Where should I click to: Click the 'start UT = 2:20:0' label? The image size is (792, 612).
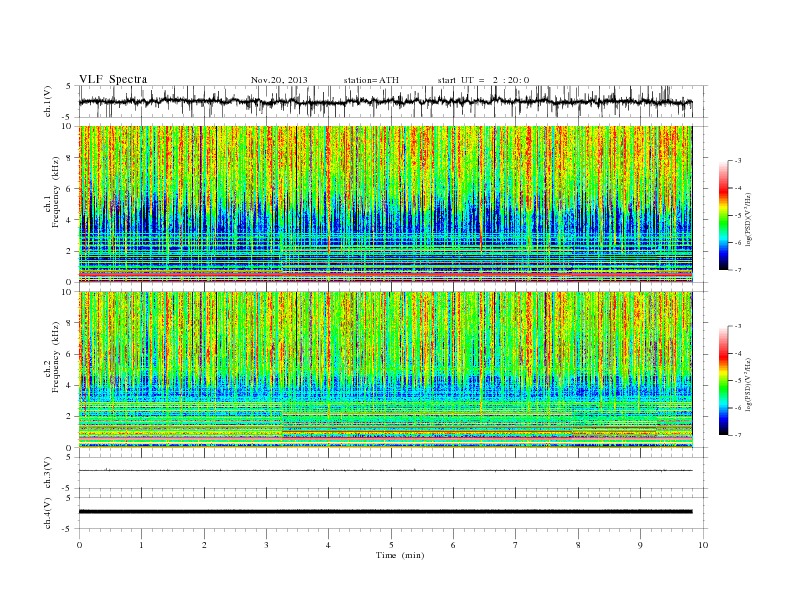point(483,80)
